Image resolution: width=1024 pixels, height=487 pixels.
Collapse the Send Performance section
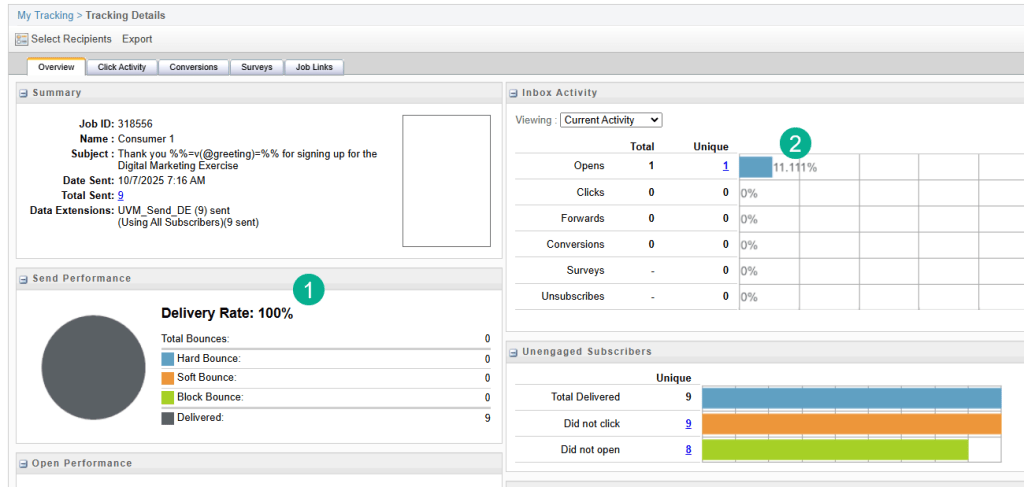click(x=24, y=279)
